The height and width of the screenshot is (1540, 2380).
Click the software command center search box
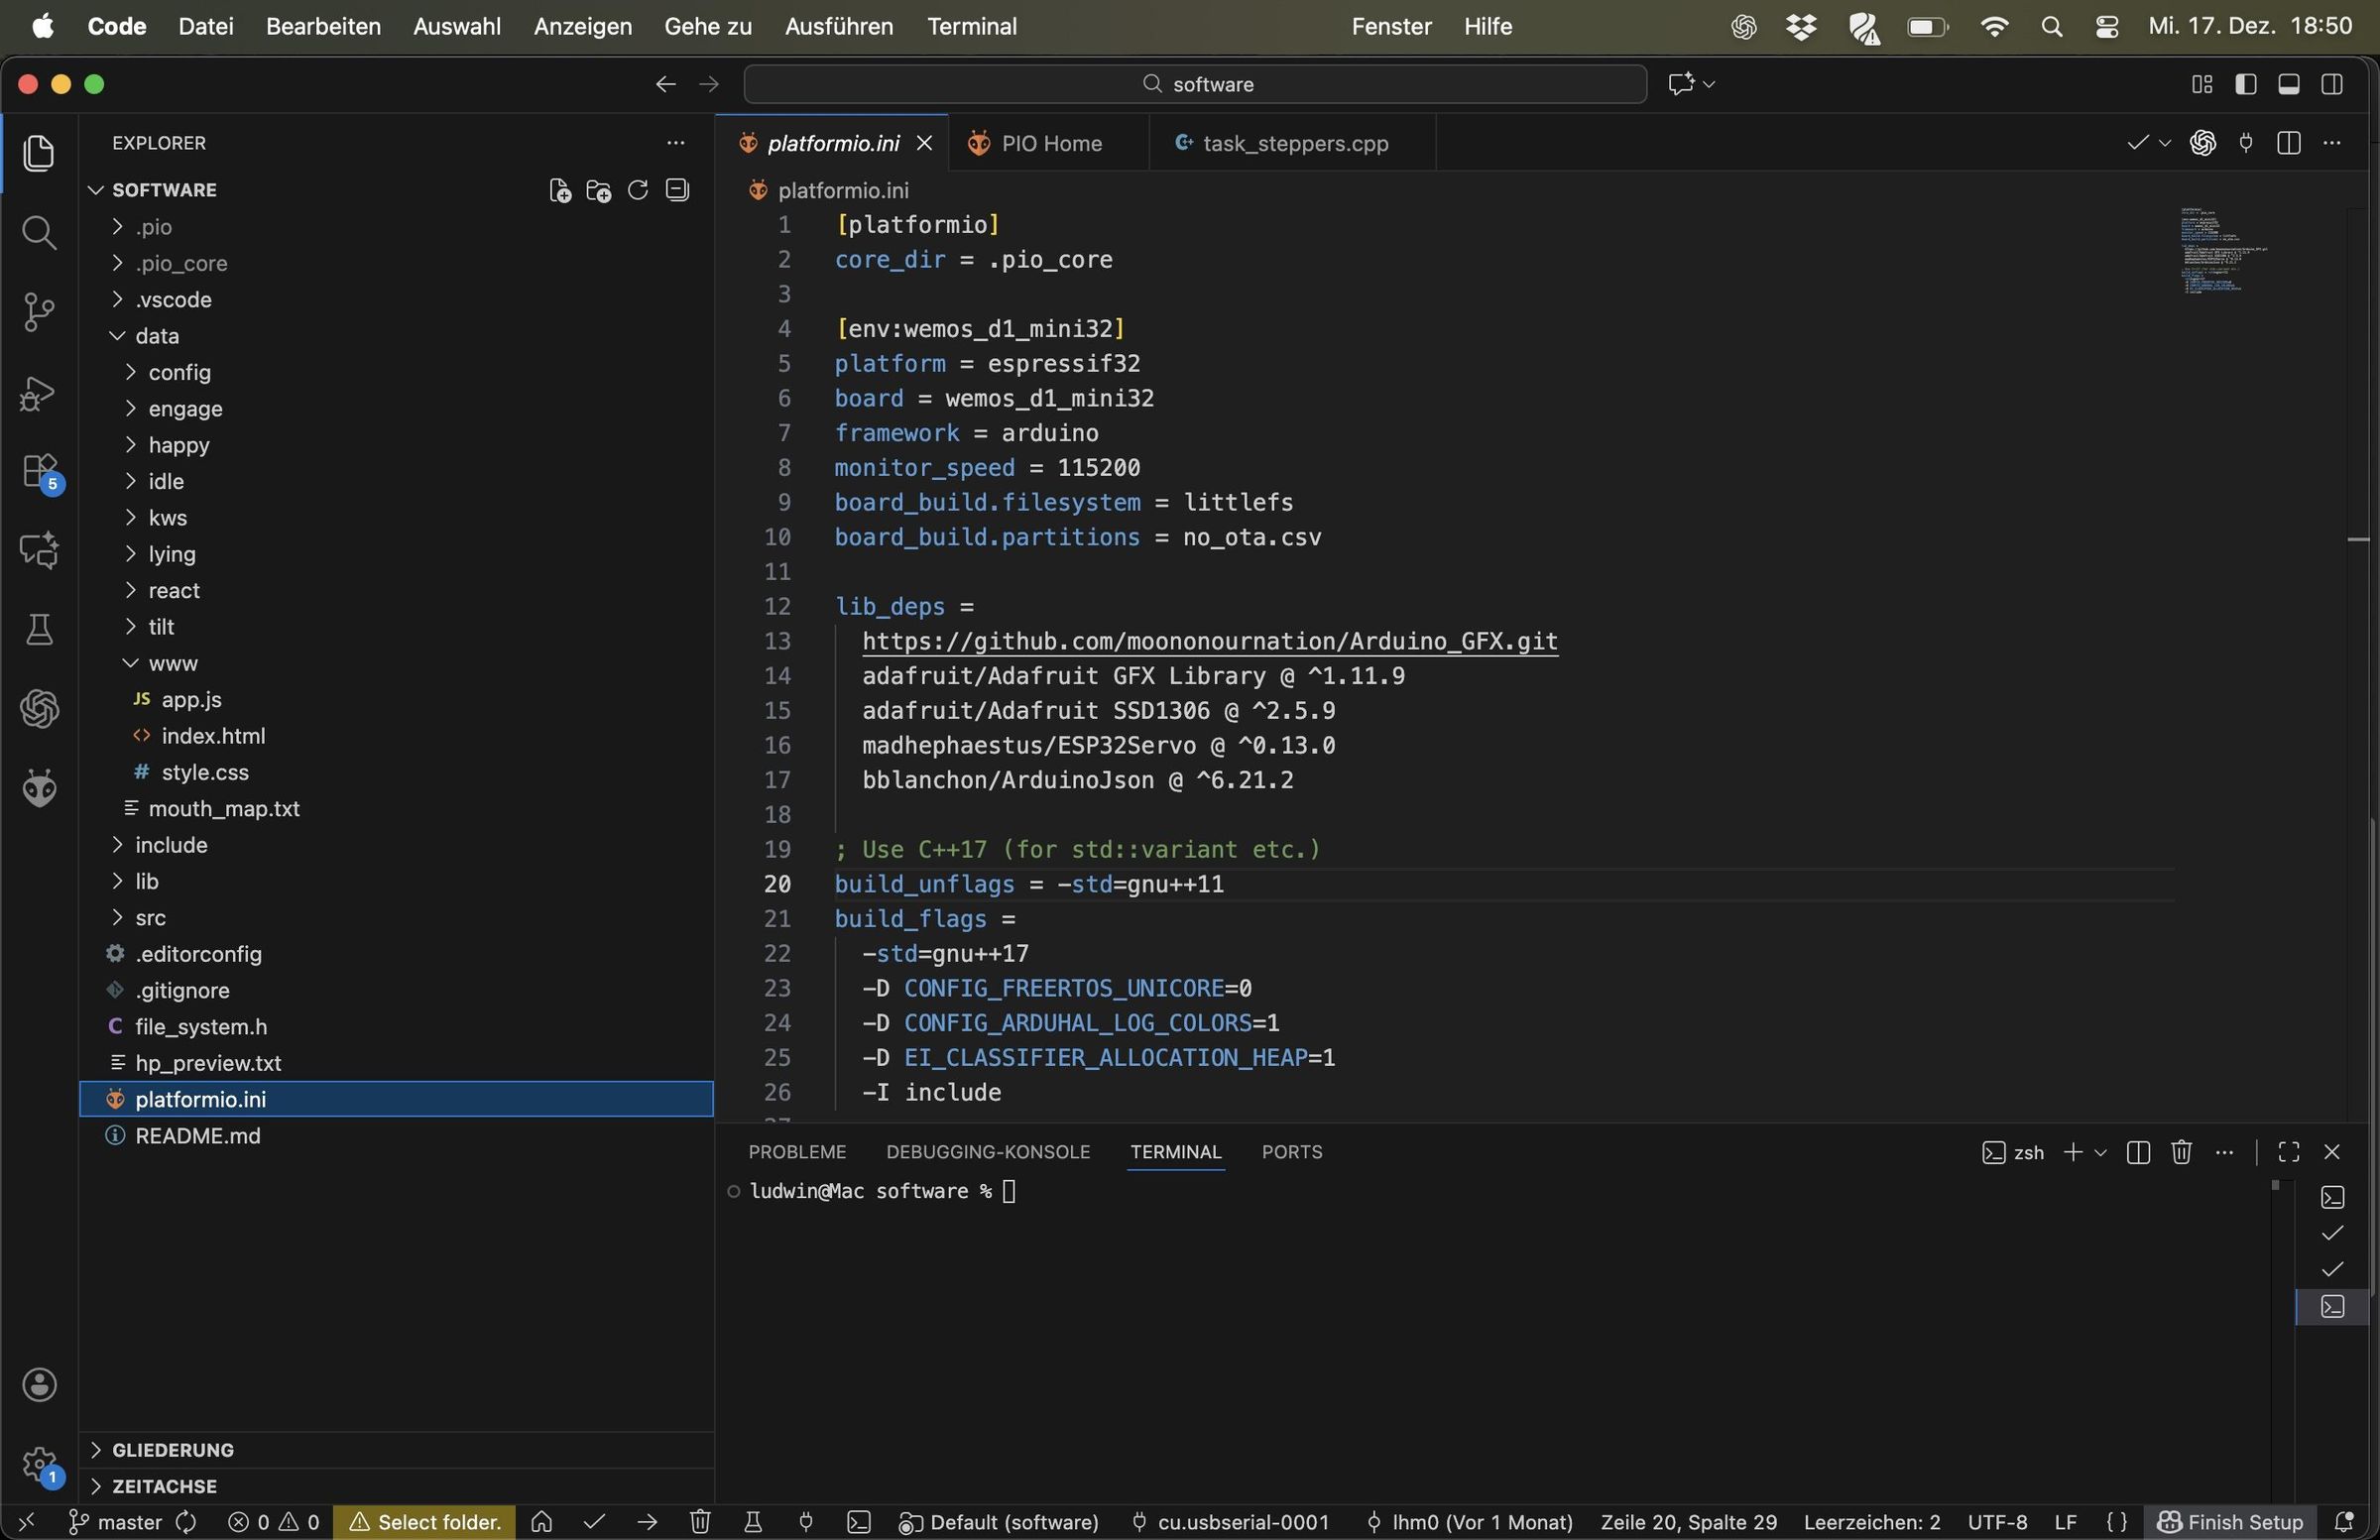pos(1195,84)
